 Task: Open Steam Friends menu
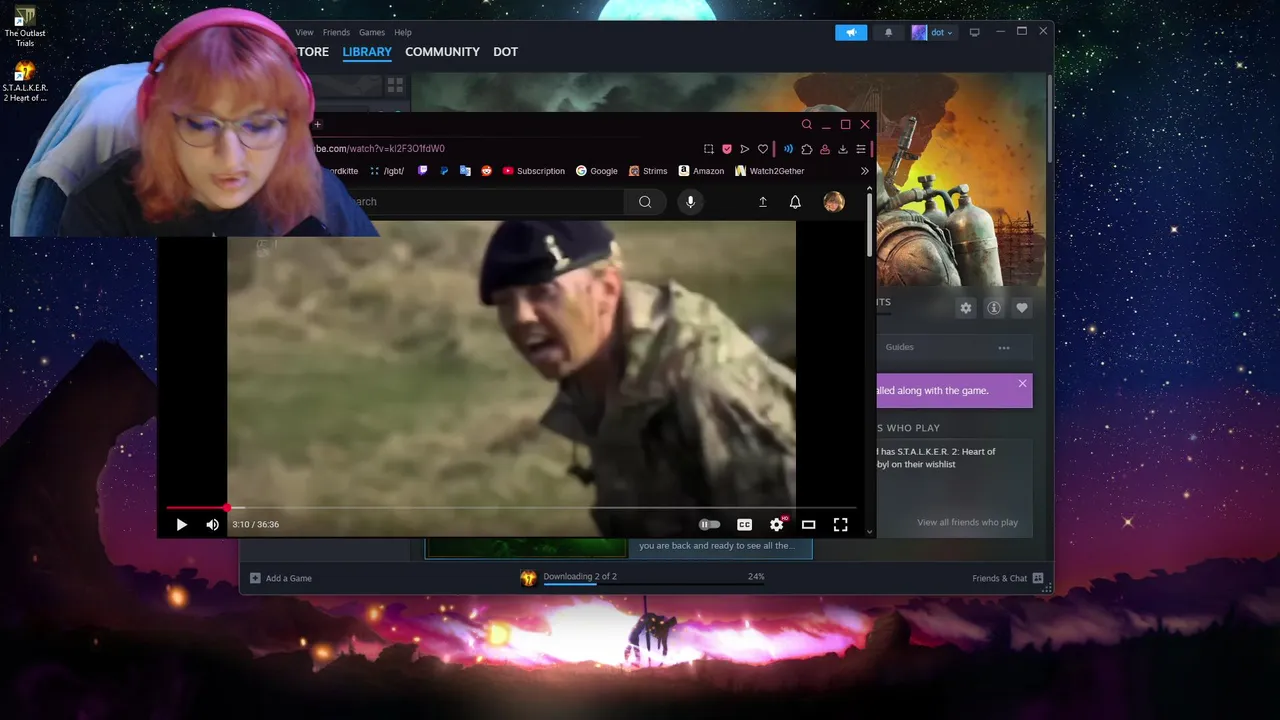click(x=336, y=32)
